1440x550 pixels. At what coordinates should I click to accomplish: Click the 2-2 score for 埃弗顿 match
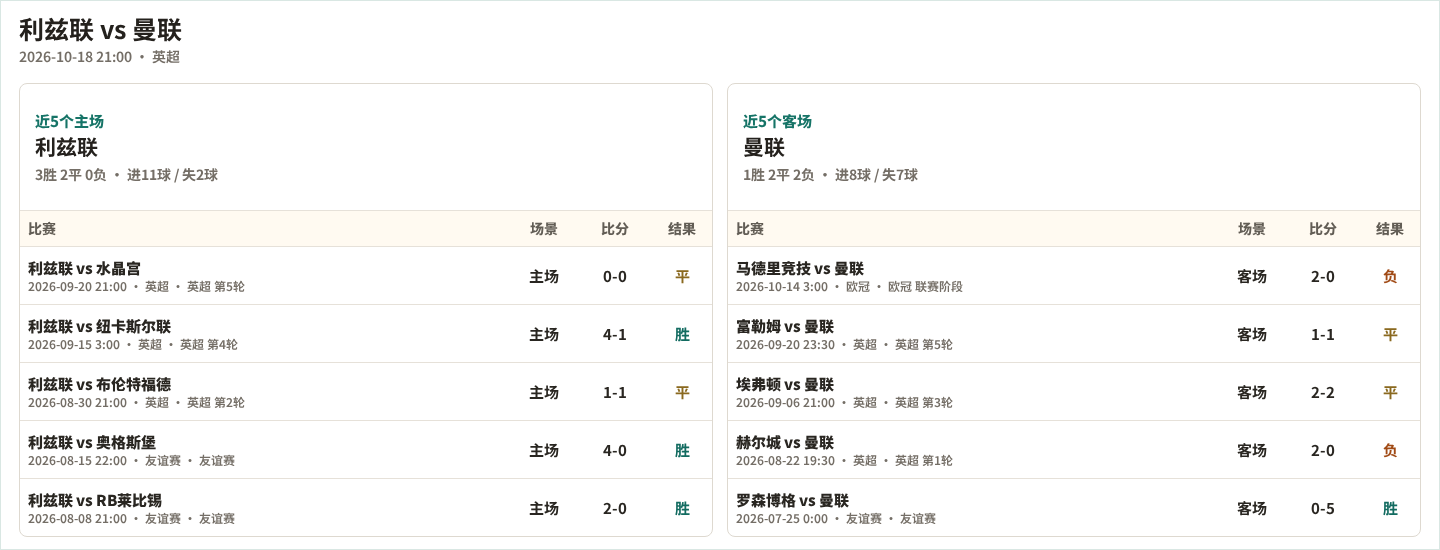[x=1323, y=392]
